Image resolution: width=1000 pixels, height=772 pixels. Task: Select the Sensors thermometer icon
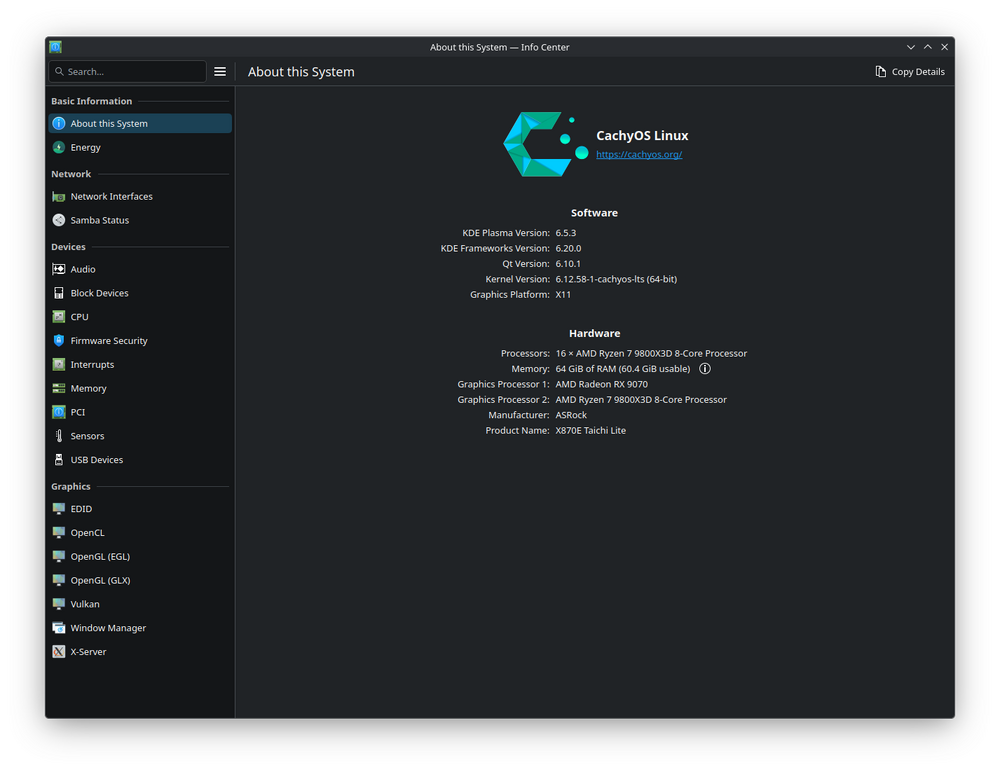pos(59,436)
